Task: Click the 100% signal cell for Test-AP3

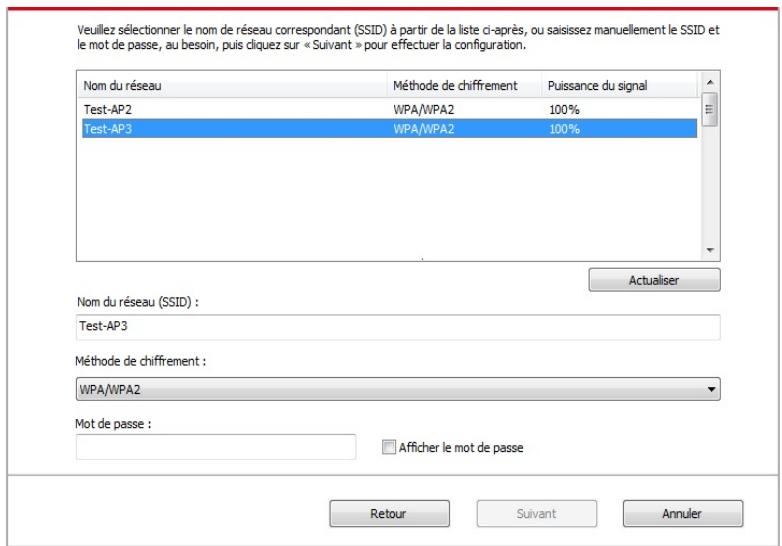Action: point(564,128)
